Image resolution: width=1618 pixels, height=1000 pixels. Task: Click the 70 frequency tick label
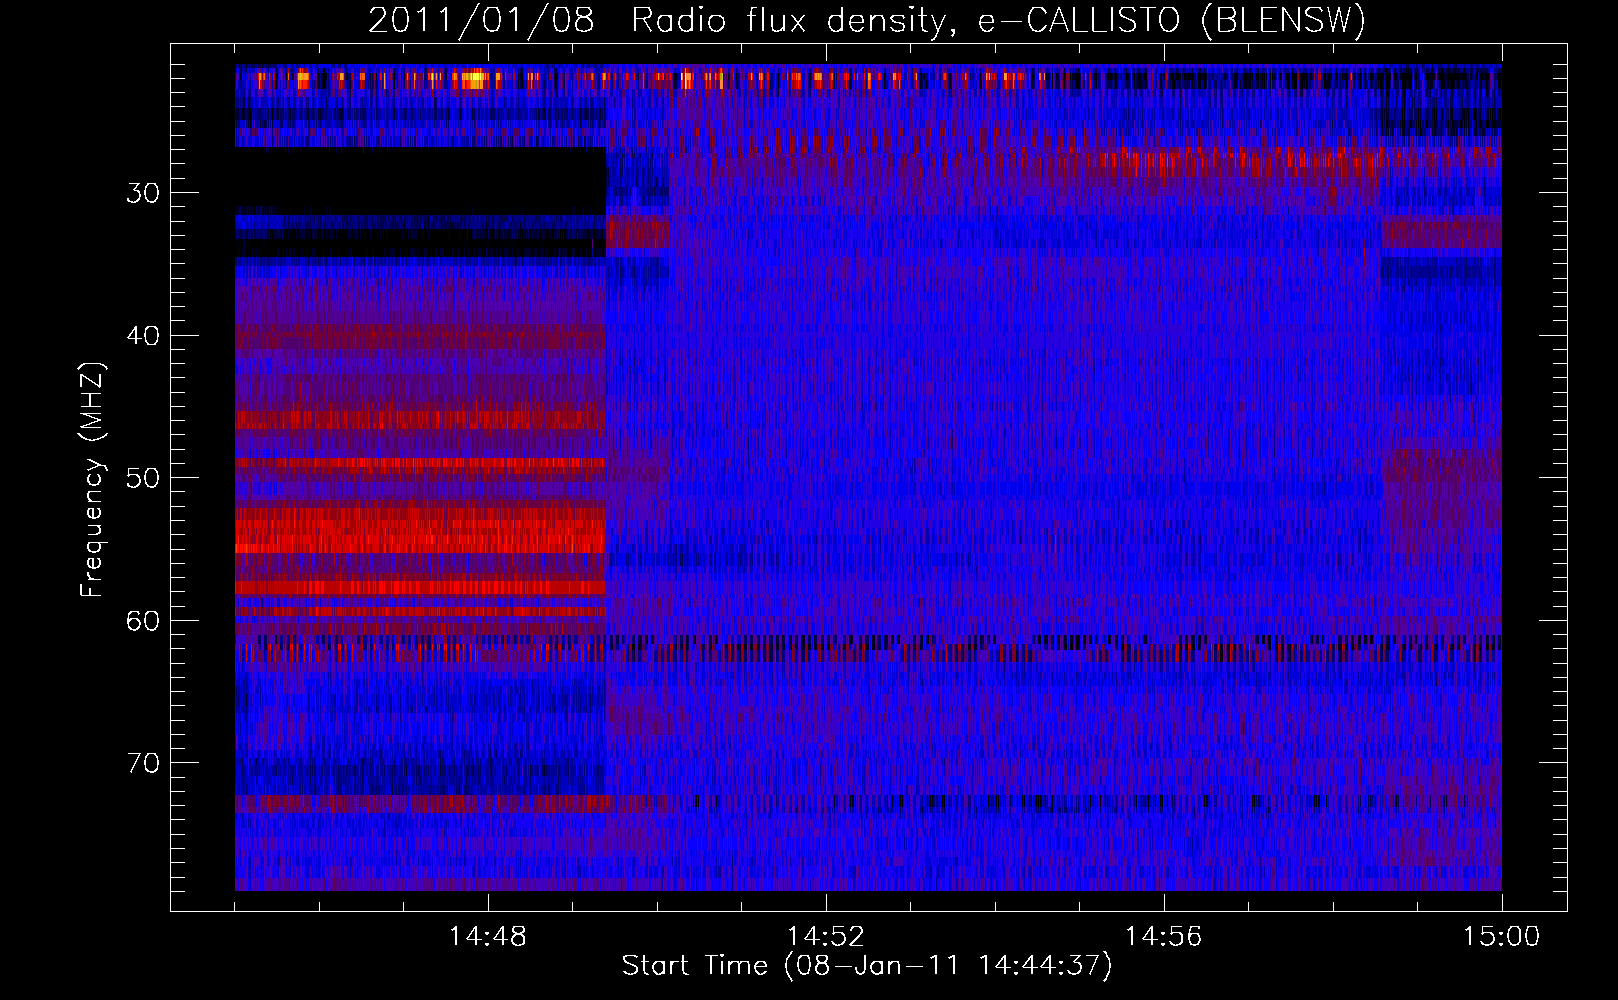pos(143,763)
